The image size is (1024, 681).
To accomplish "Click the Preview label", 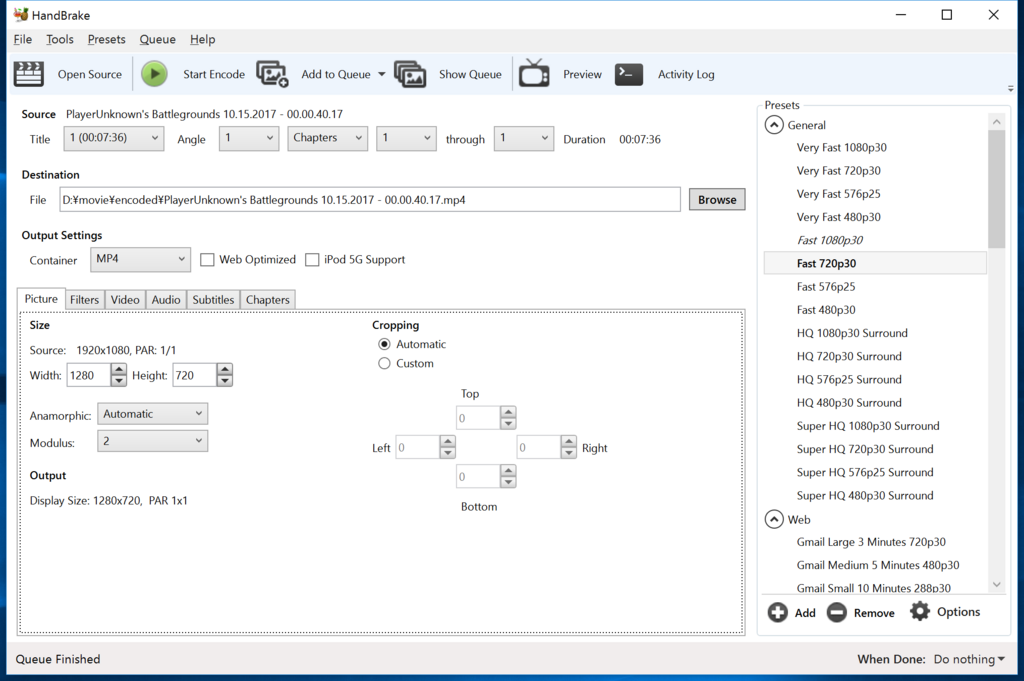I will tap(583, 74).
